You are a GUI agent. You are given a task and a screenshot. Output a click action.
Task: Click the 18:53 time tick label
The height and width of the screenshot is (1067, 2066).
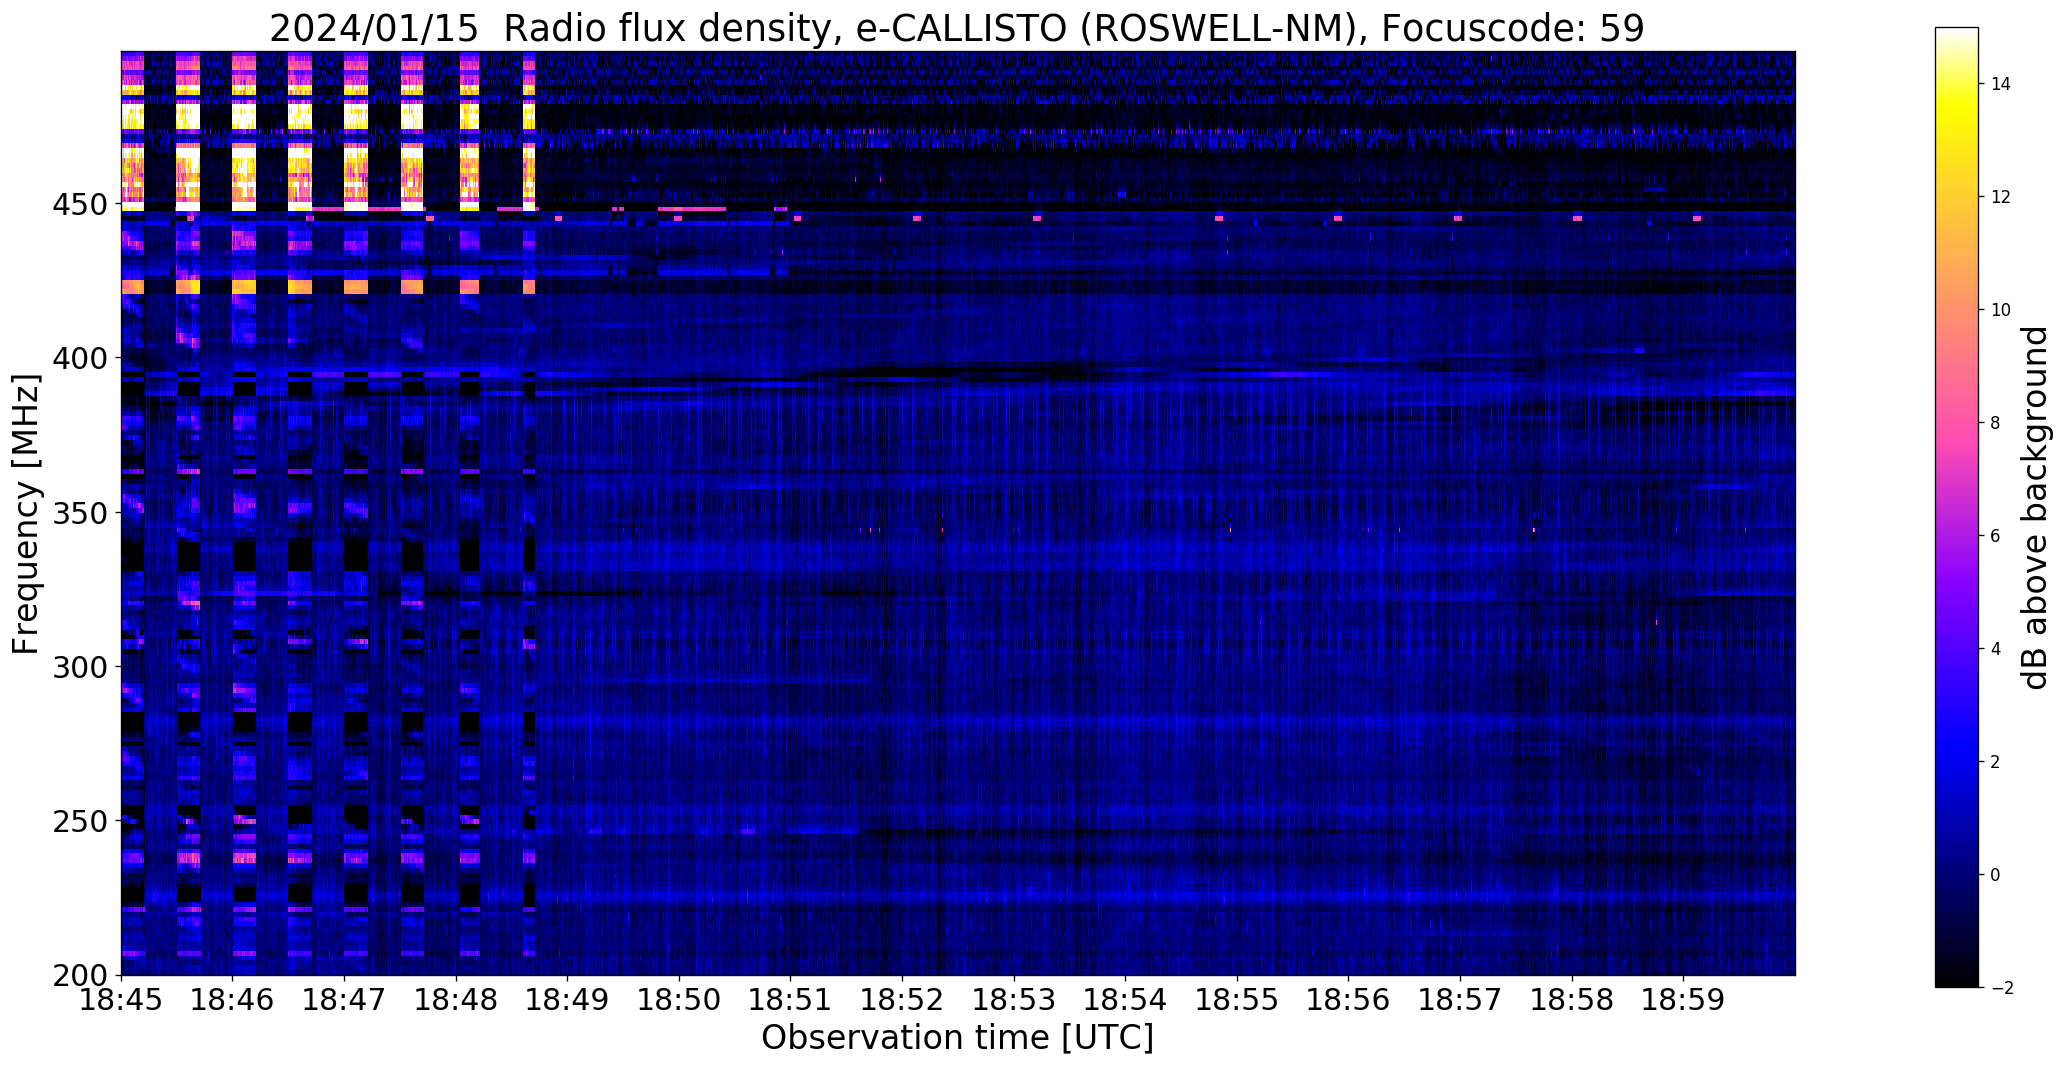point(1015,999)
